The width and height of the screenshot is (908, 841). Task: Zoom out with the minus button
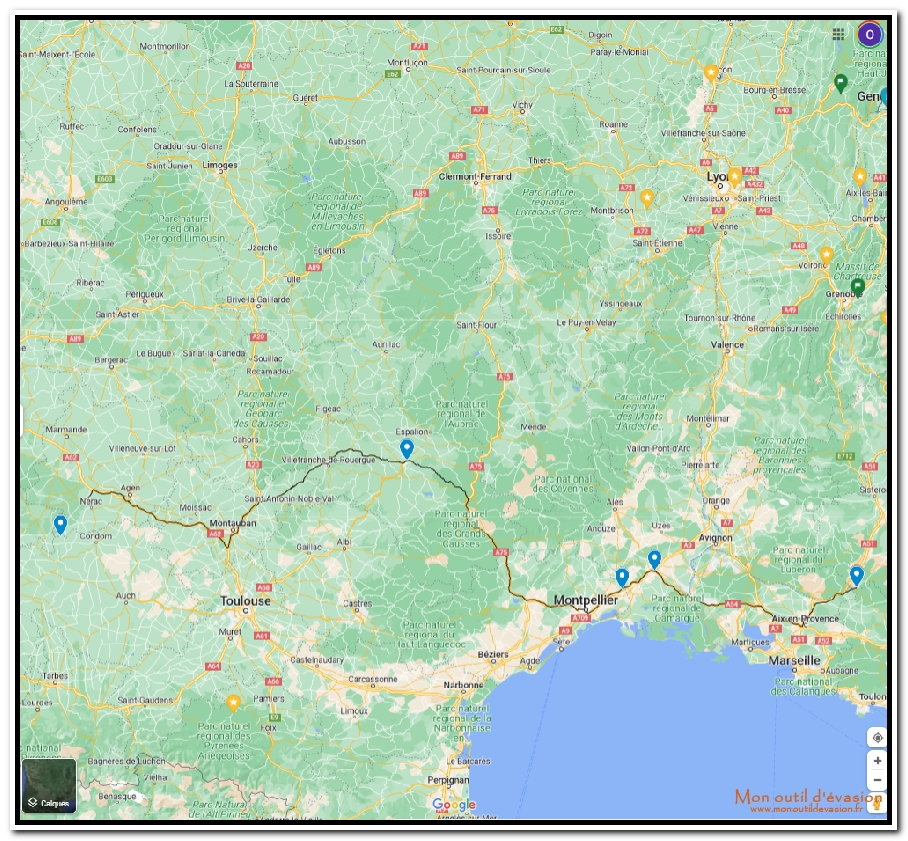tap(877, 780)
